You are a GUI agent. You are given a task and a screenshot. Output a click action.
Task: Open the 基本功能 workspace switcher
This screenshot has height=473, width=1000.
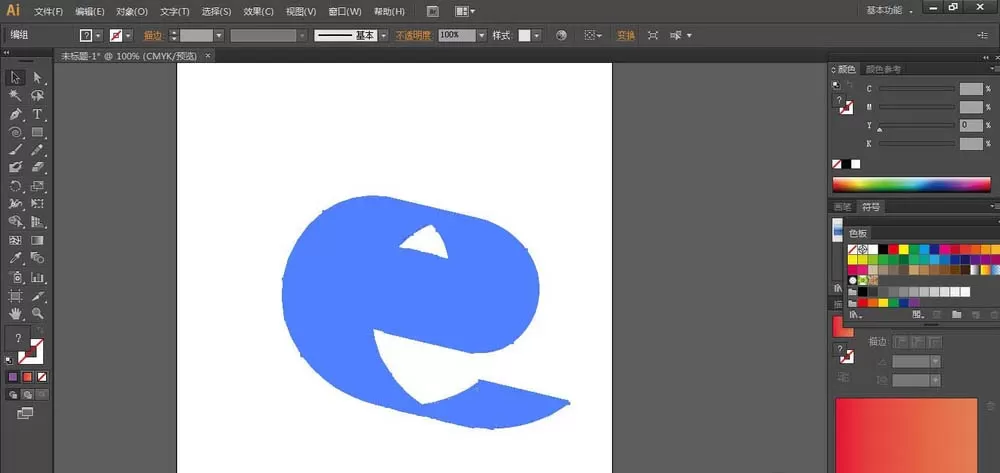click(x=890, y=11)
